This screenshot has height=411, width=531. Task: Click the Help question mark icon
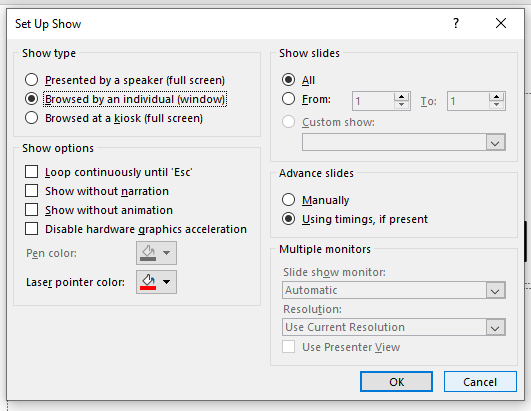pyautogui.click(x=456, y=23)
